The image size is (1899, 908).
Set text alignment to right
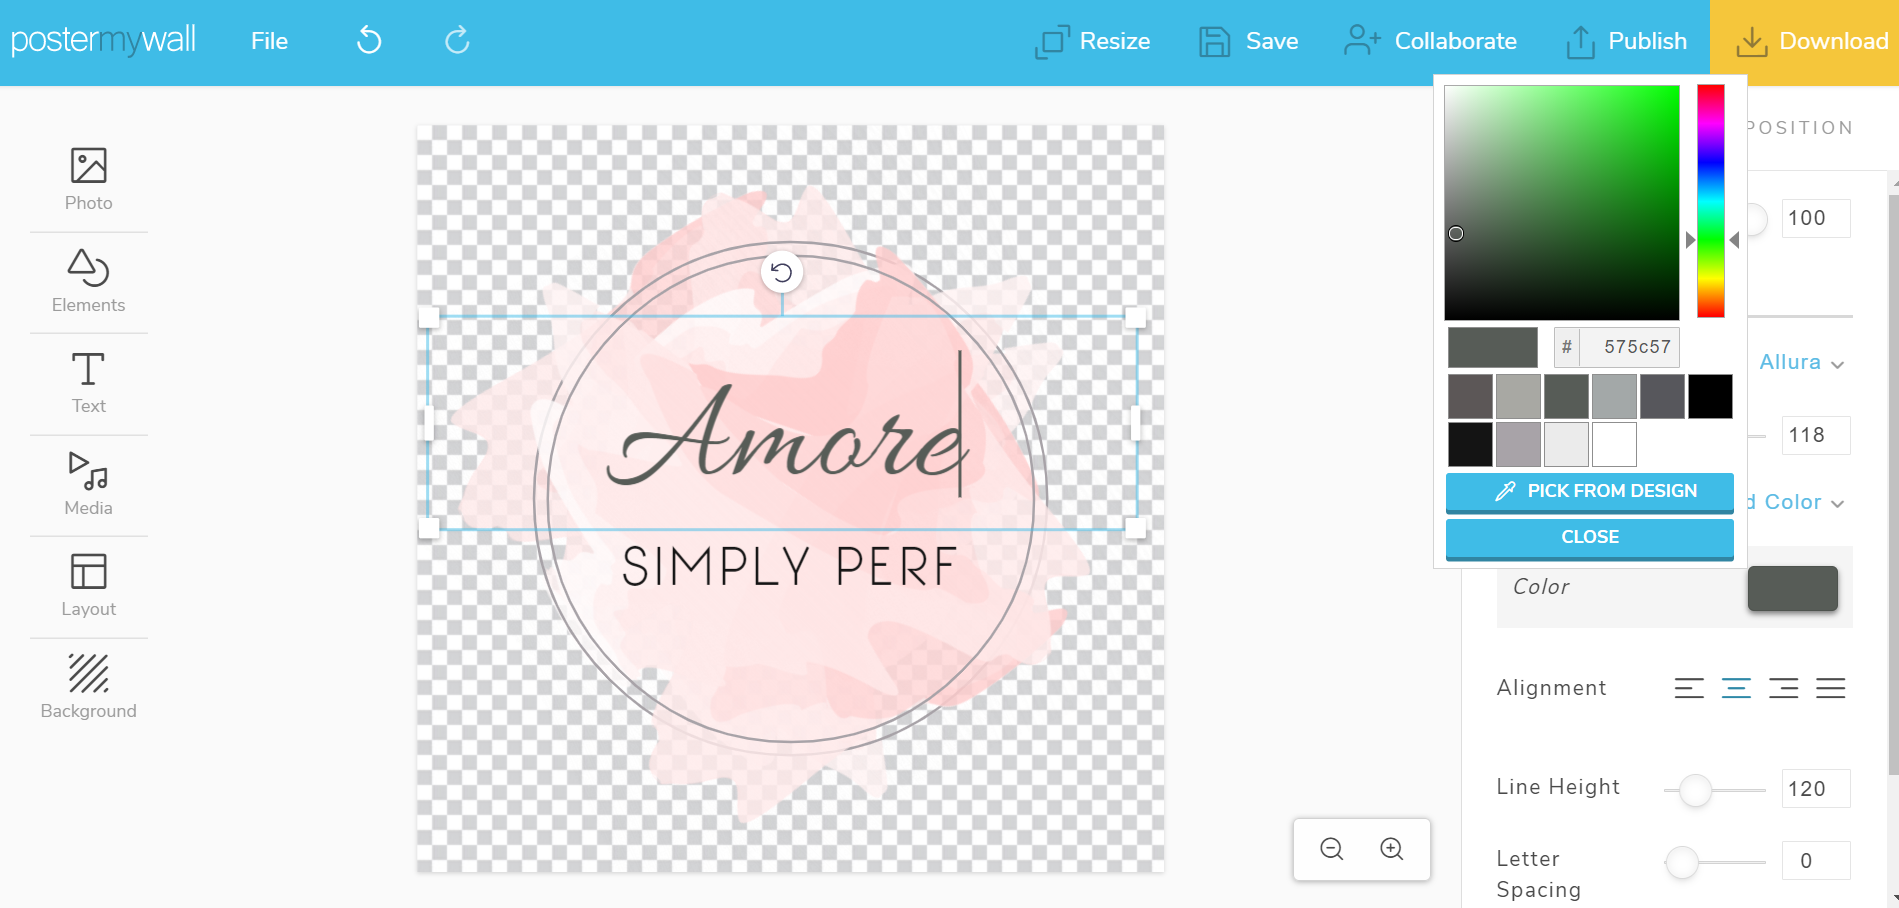[x=1783, y=688]
